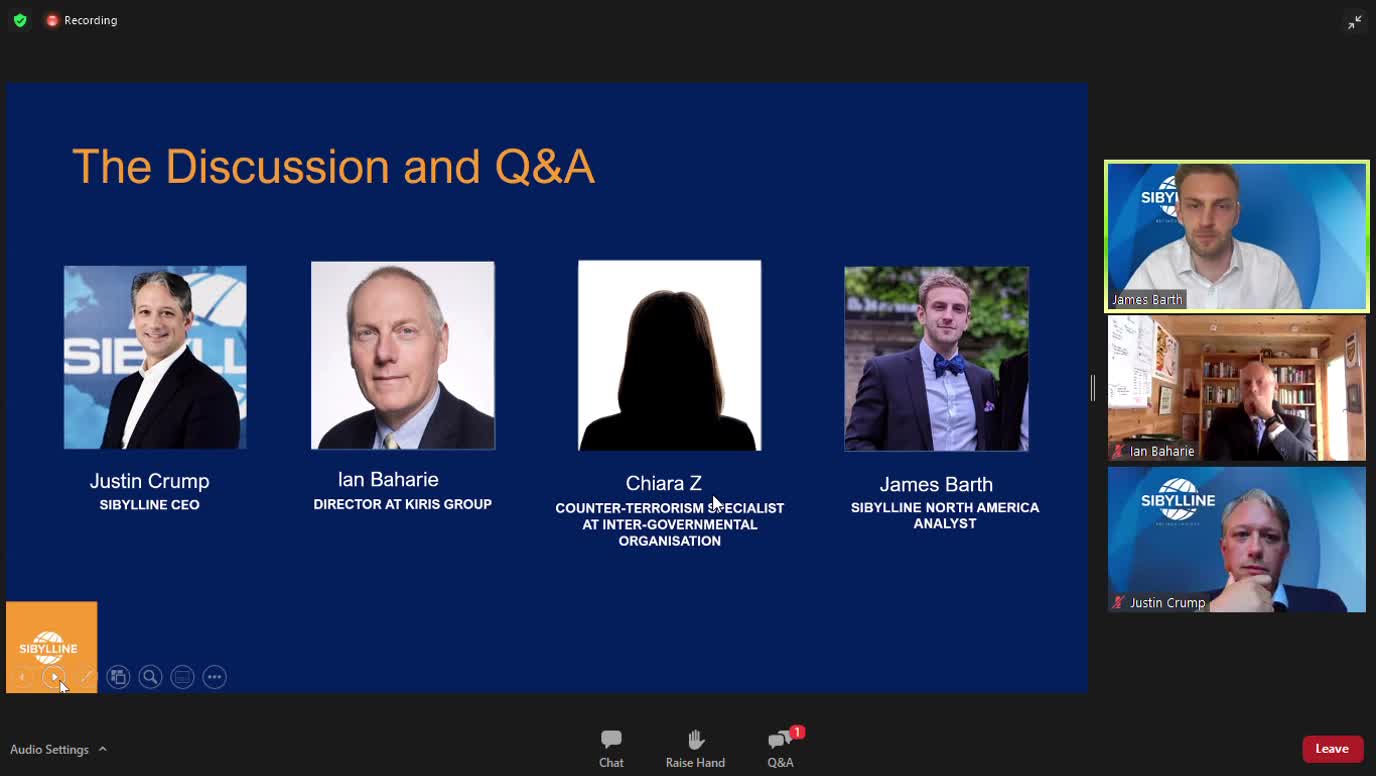Select Ian Baharie's video tile
The image size is (1376, 776).
pos(1236,388)
